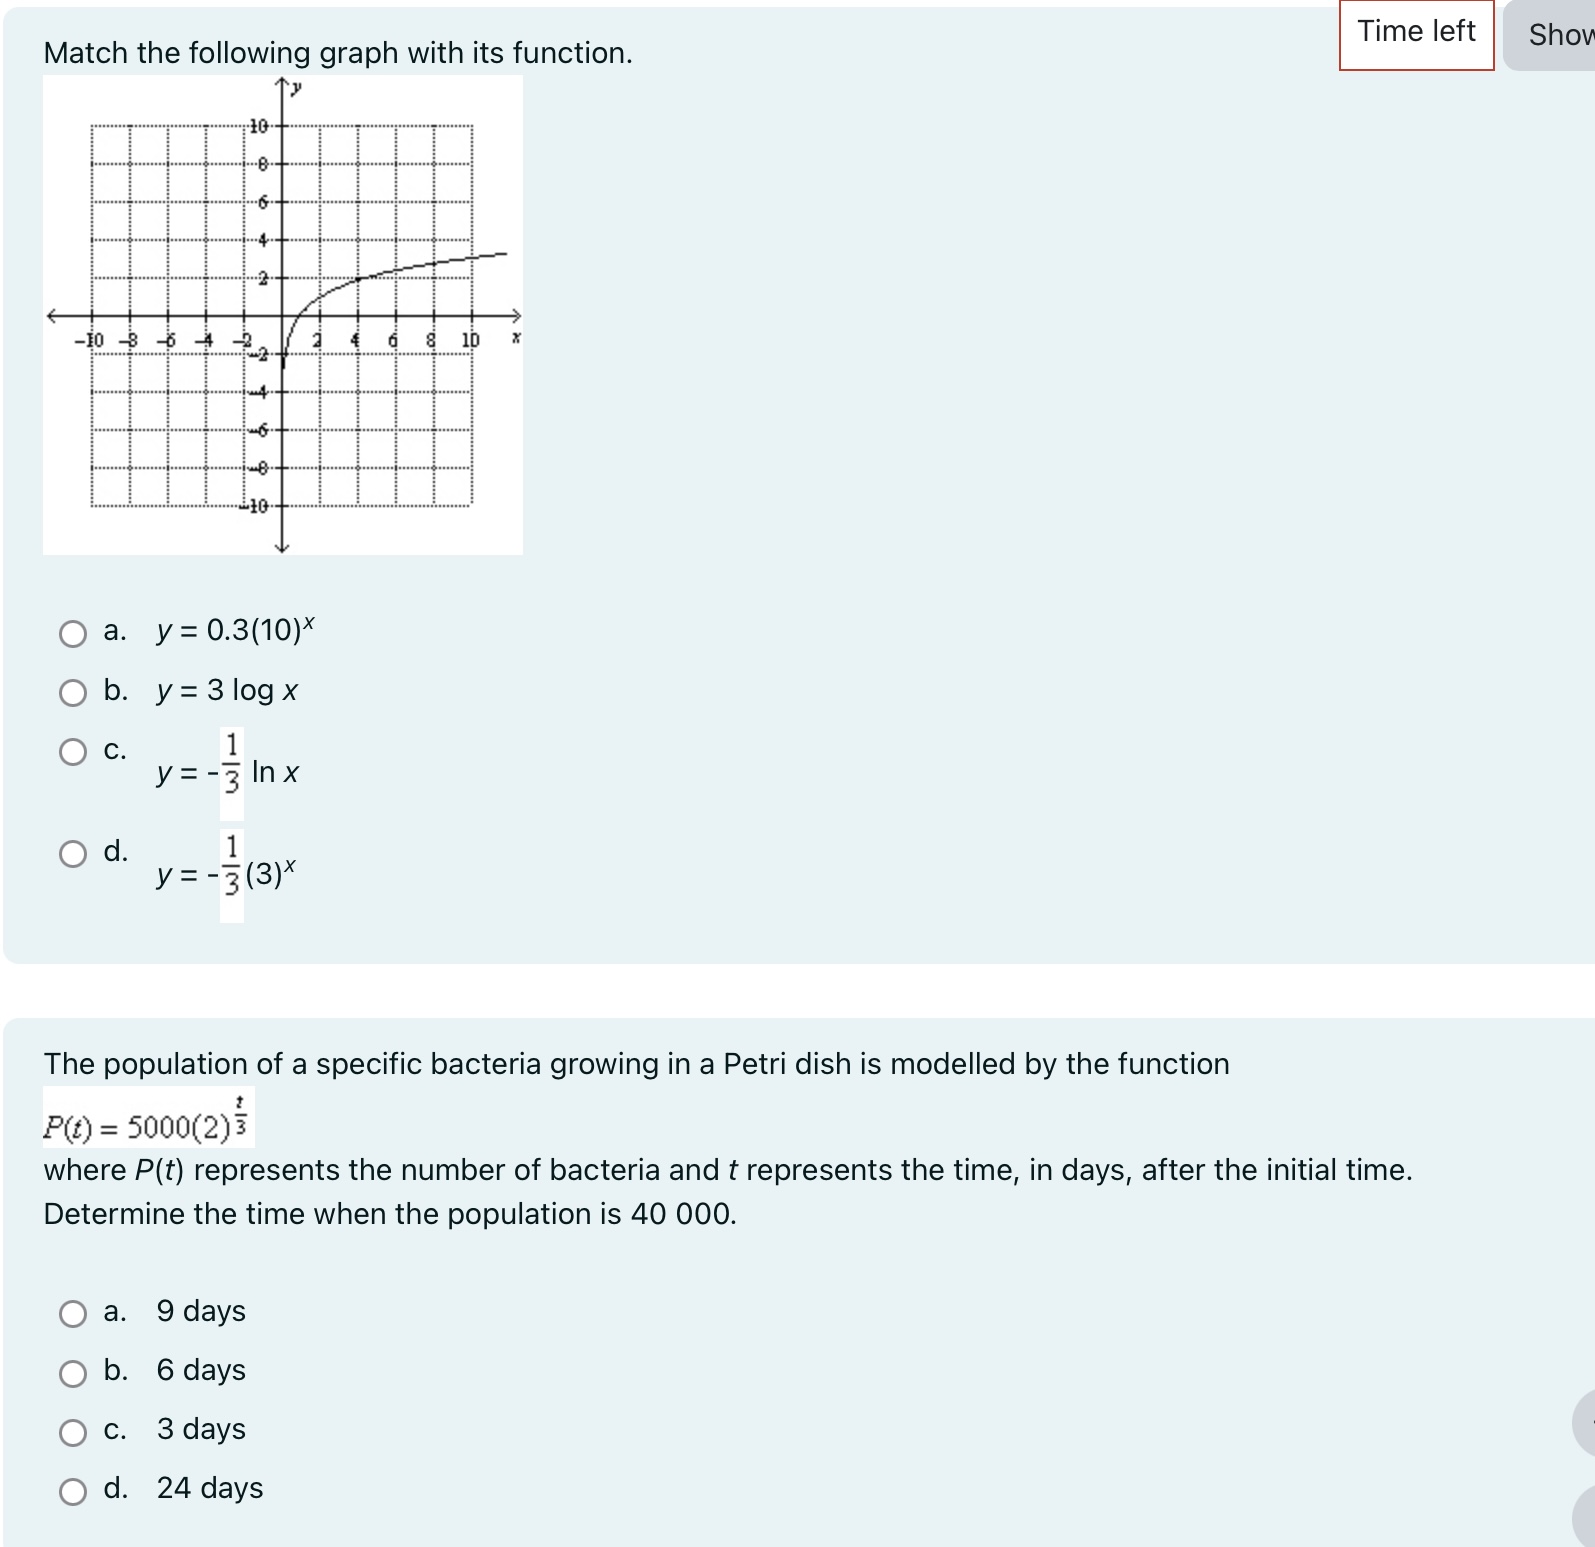Choose 3 days as the answer

(73, 1431)
